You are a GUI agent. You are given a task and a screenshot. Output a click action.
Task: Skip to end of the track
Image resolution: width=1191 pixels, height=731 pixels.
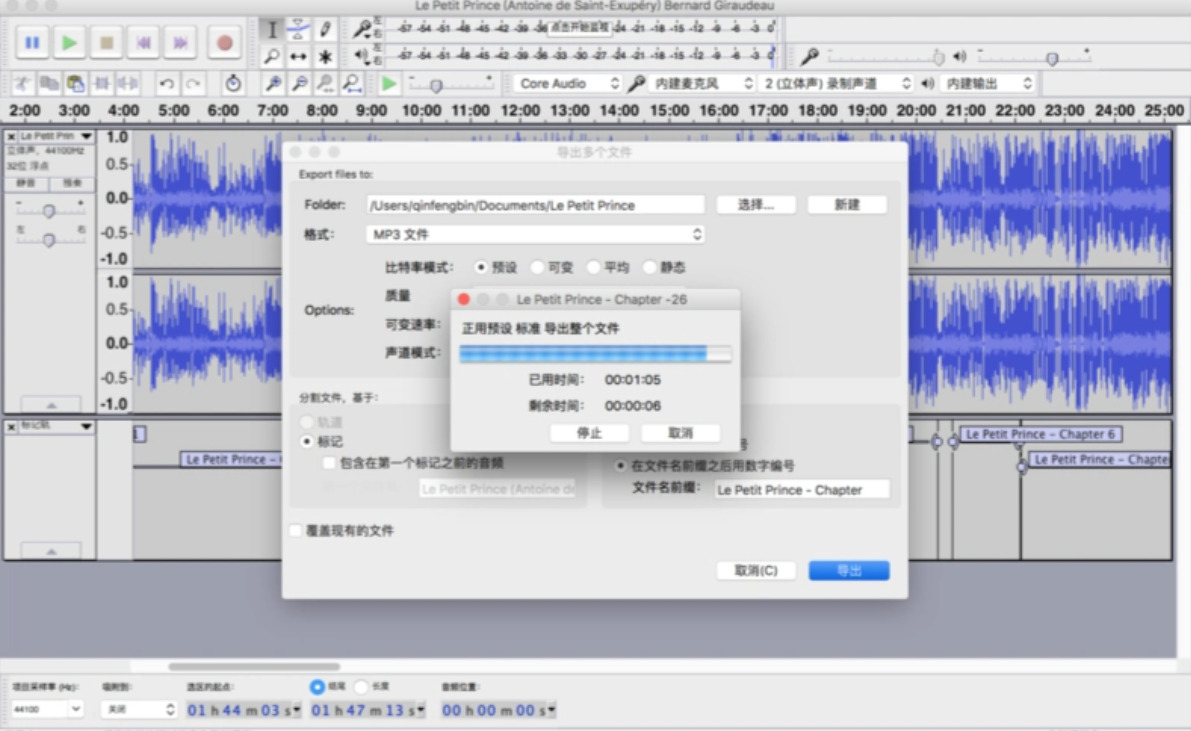pos(180,43)
